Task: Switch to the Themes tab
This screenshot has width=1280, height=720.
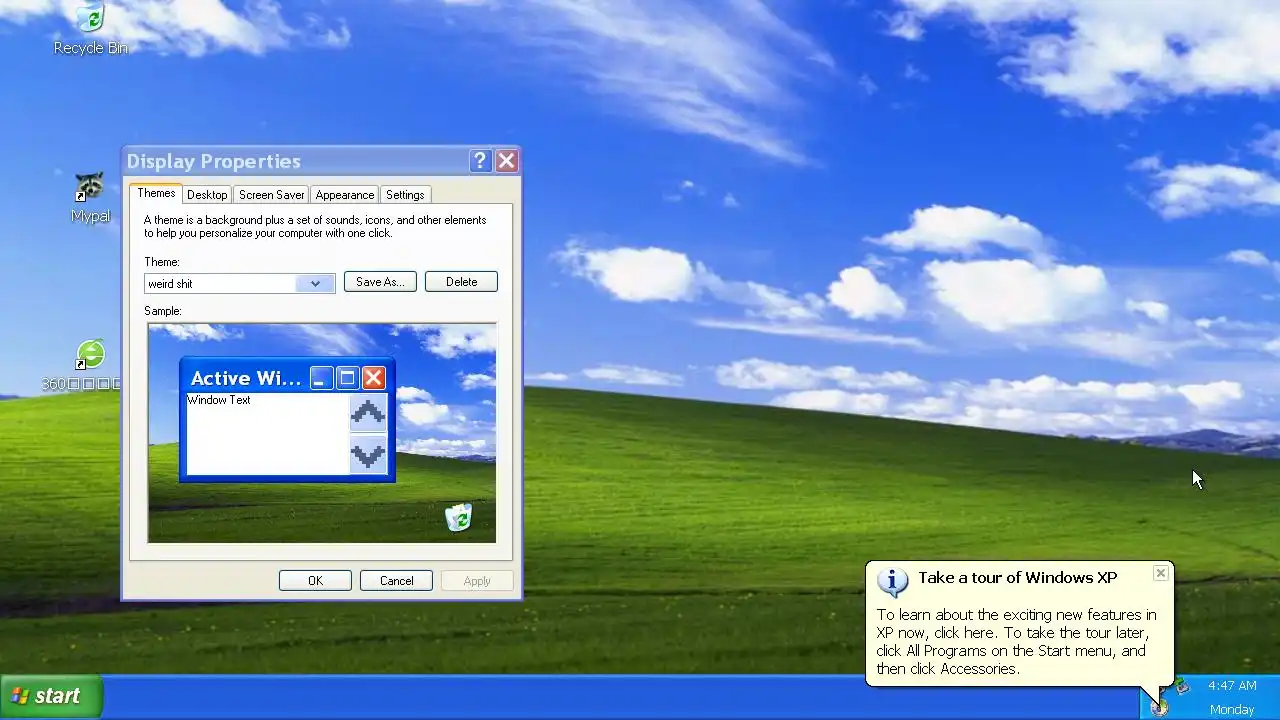Action: (156, 193)
